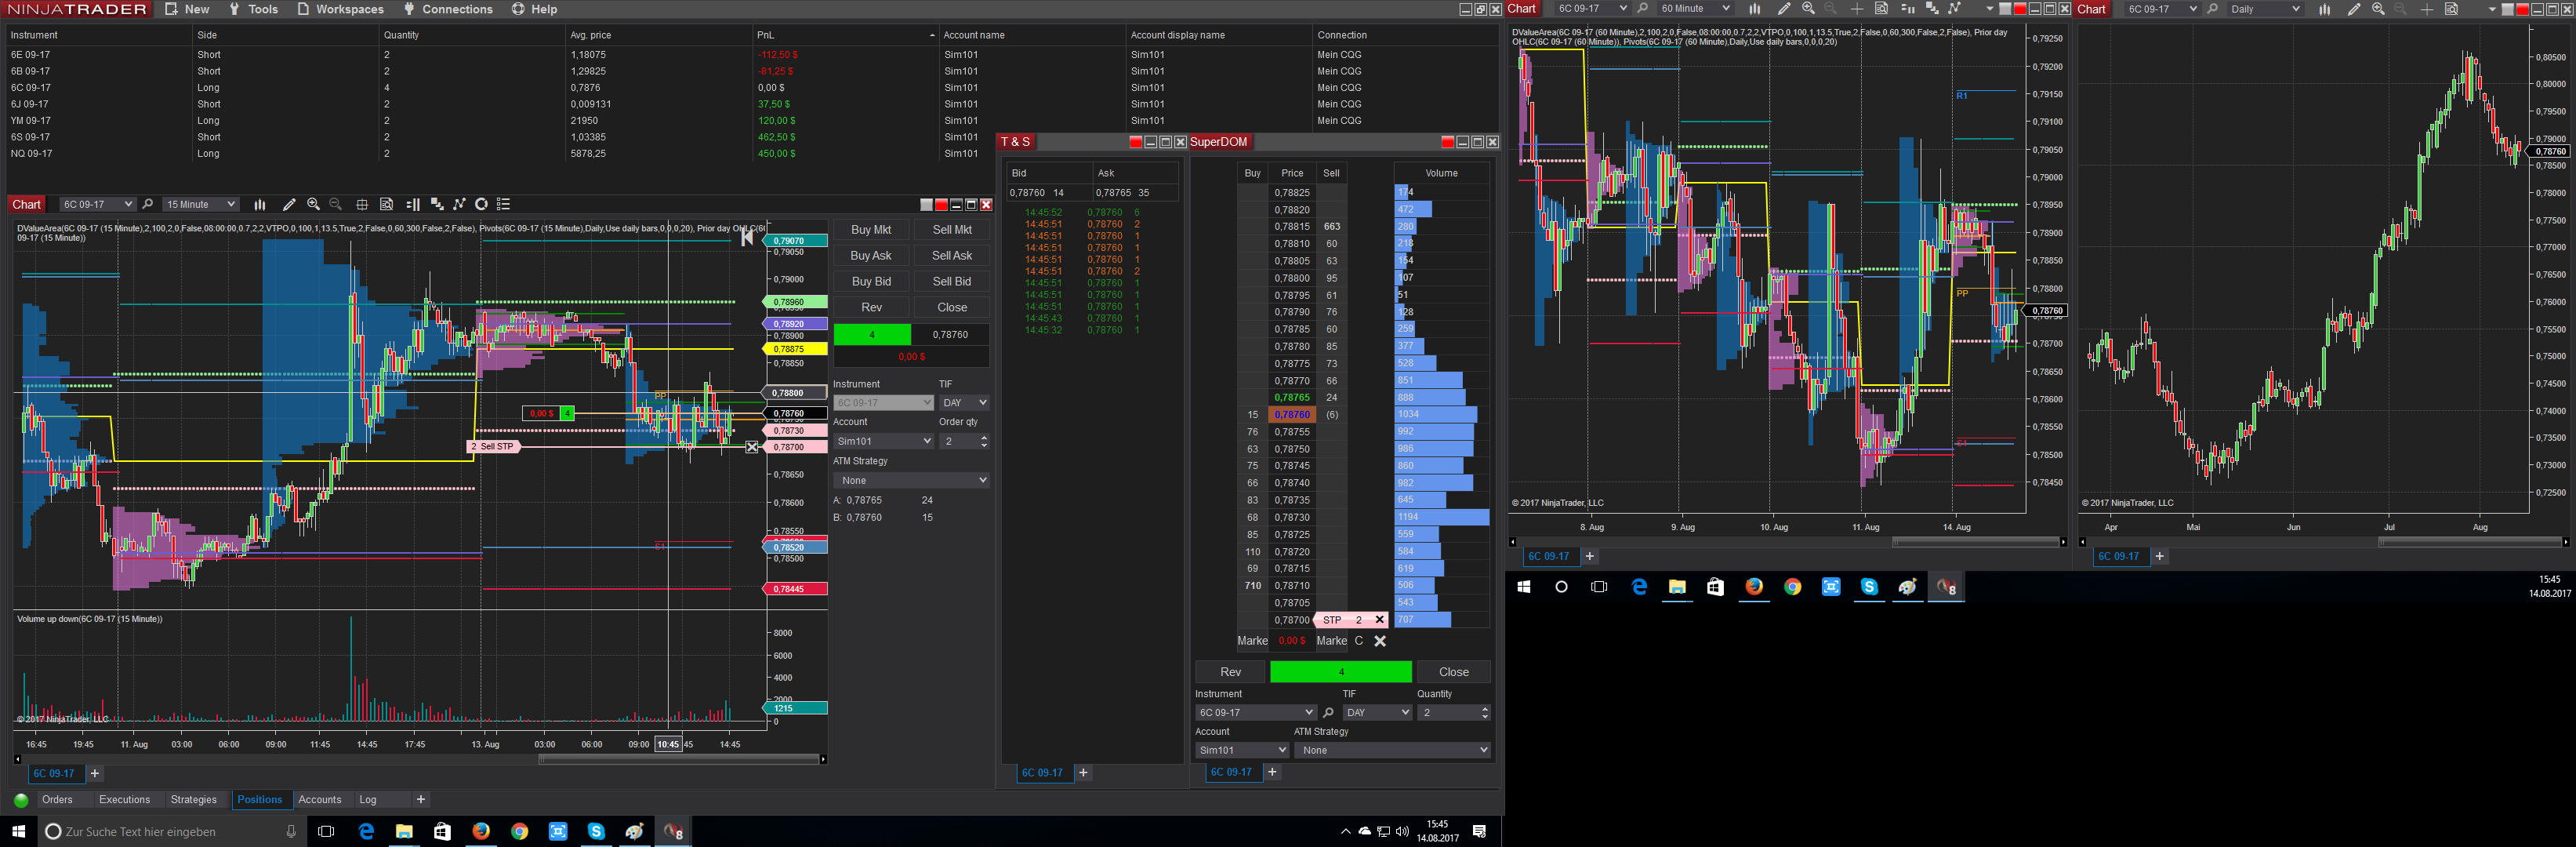Toggle Chart Trader in 60 Minute chart toolbar
This screenshot has height=847, width=2576.
1907,9
